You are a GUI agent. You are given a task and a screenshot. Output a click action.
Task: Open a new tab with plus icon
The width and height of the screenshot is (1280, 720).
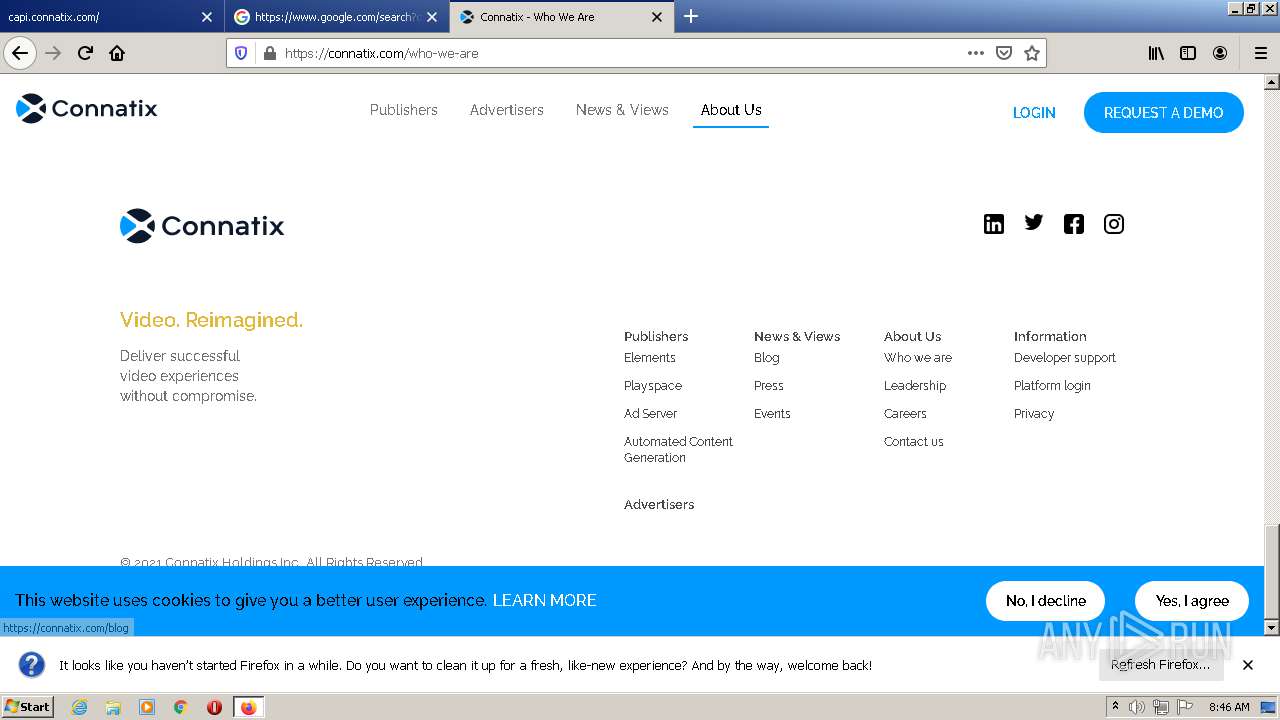pyautogui.click(x=690, y=16)
